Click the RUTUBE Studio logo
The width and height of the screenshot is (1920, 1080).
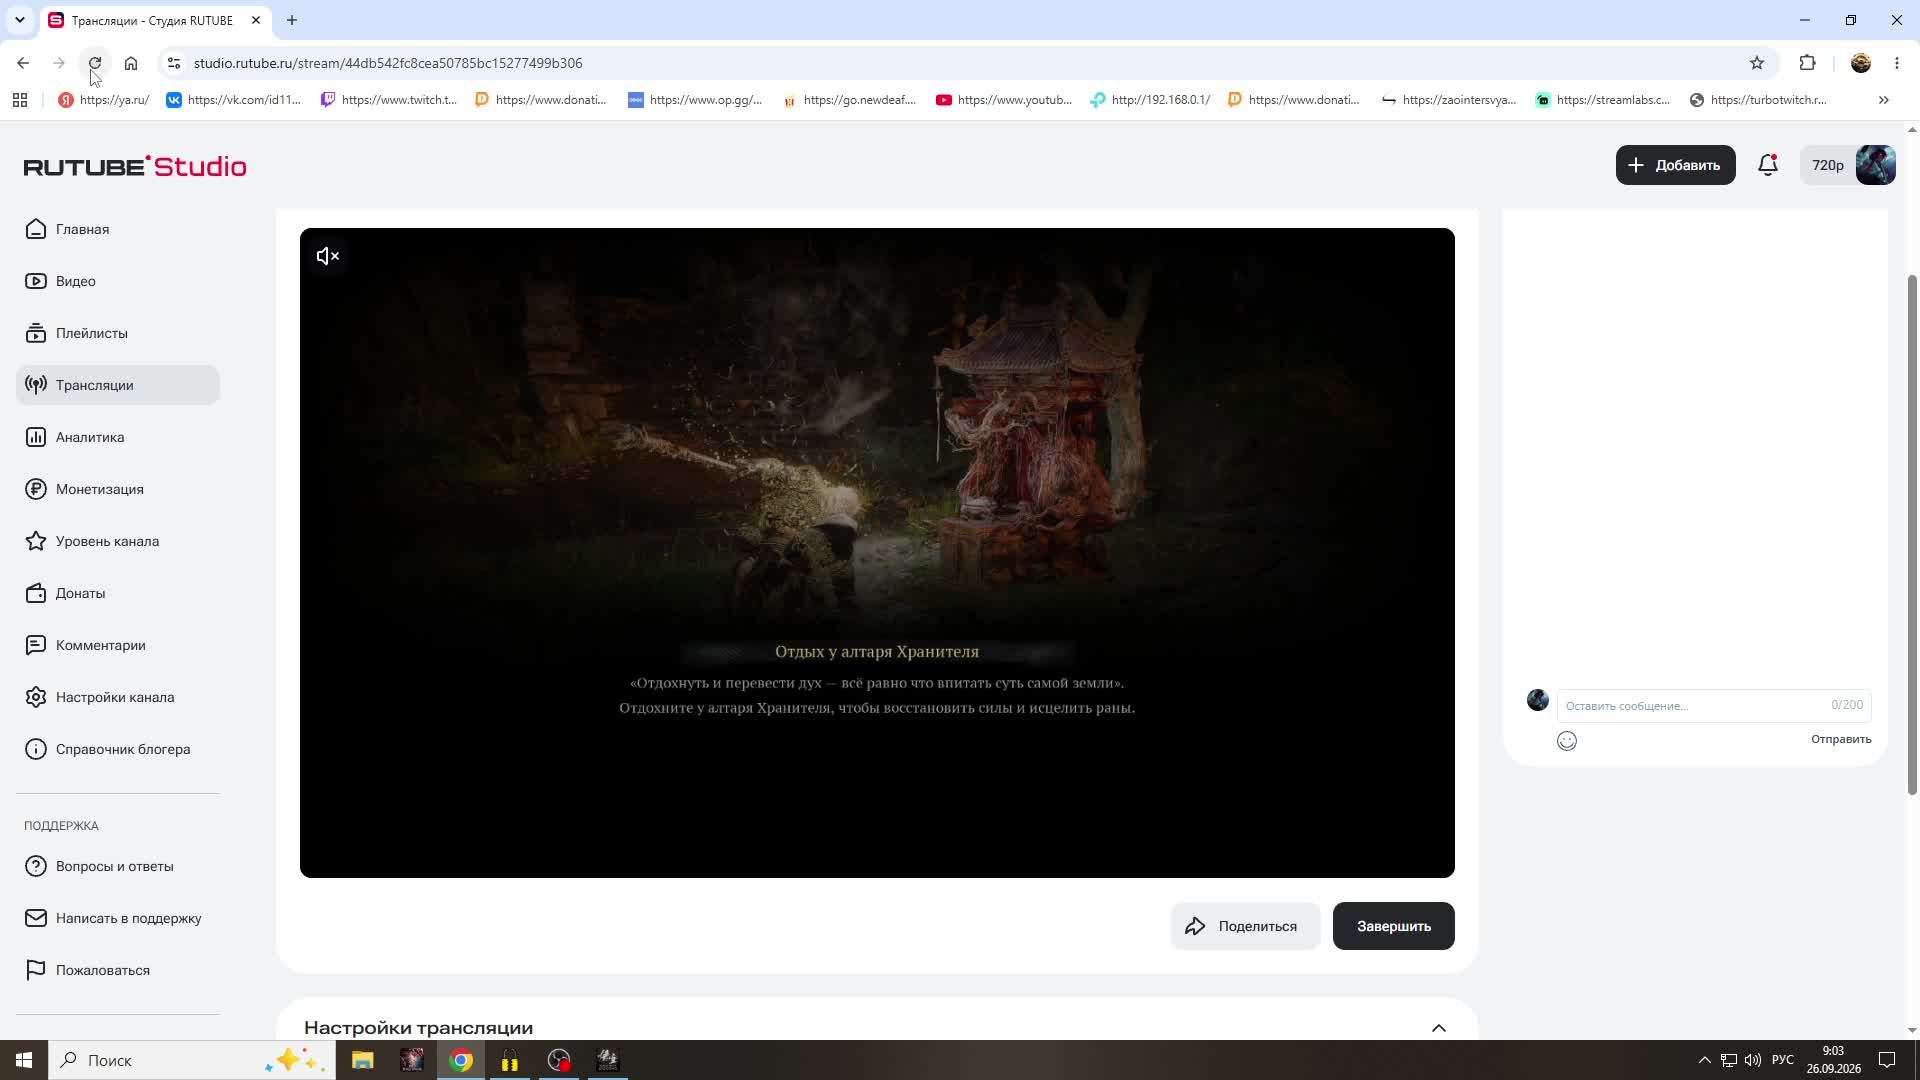[135, 166]
